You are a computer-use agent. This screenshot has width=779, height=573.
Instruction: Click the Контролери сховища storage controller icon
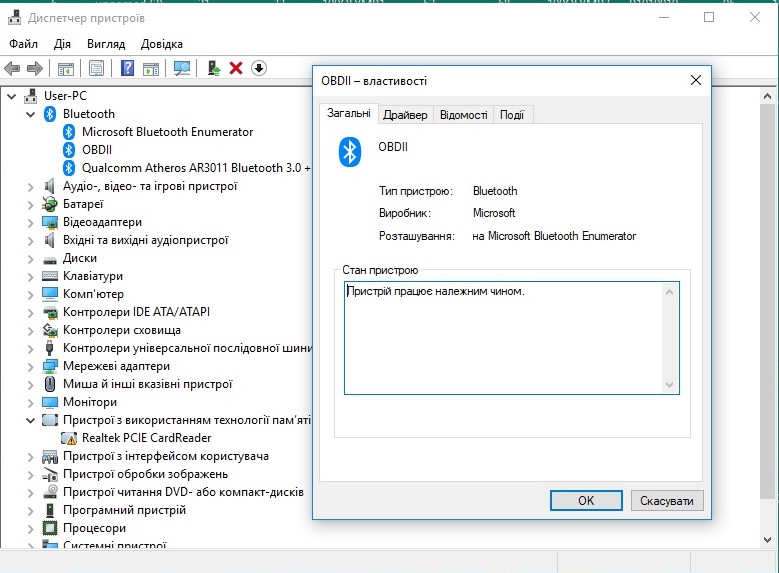(x=50, y=330)
